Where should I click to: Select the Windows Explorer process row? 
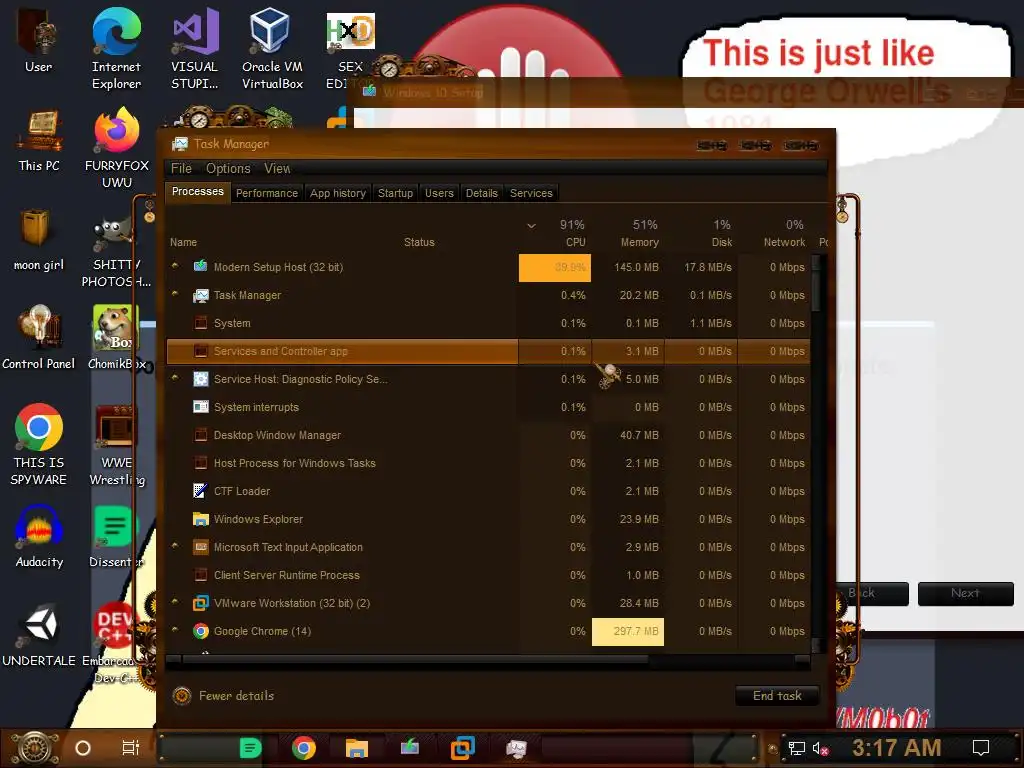pos(488,519)
